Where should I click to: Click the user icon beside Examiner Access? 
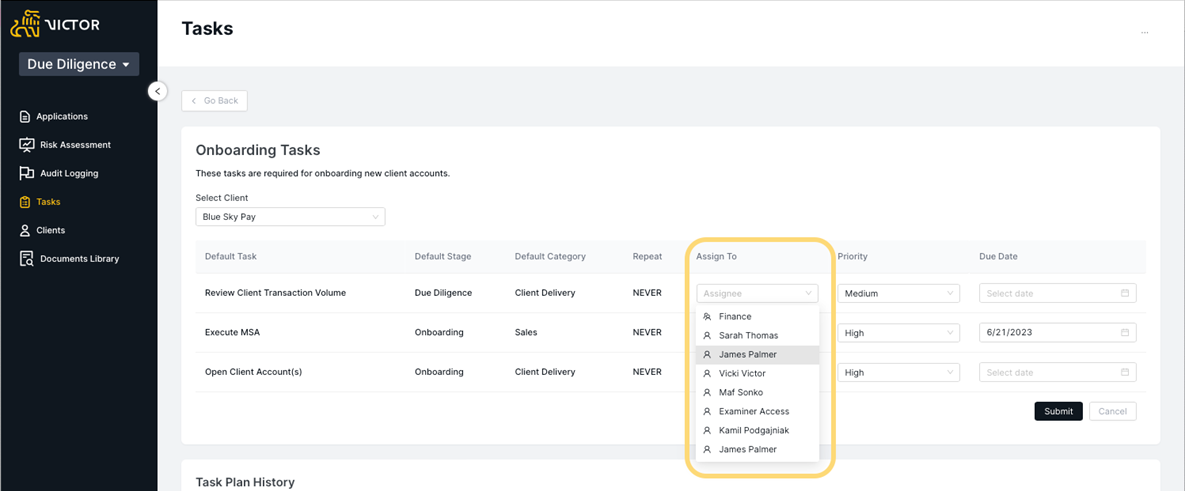(x=707, y=412)
